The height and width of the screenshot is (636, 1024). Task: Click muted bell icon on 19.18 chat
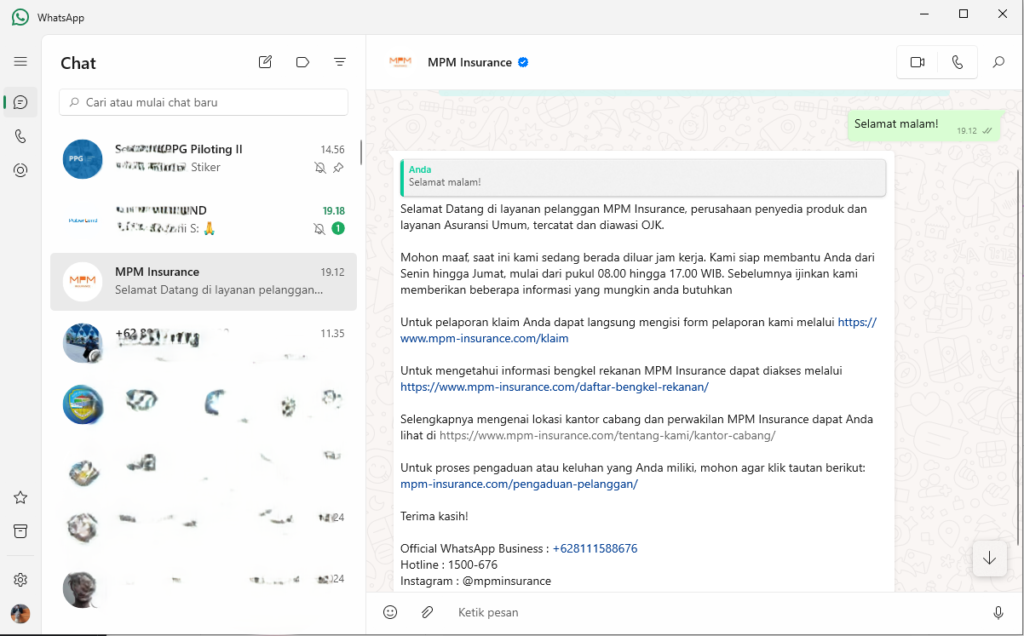[x=319, y=229]
